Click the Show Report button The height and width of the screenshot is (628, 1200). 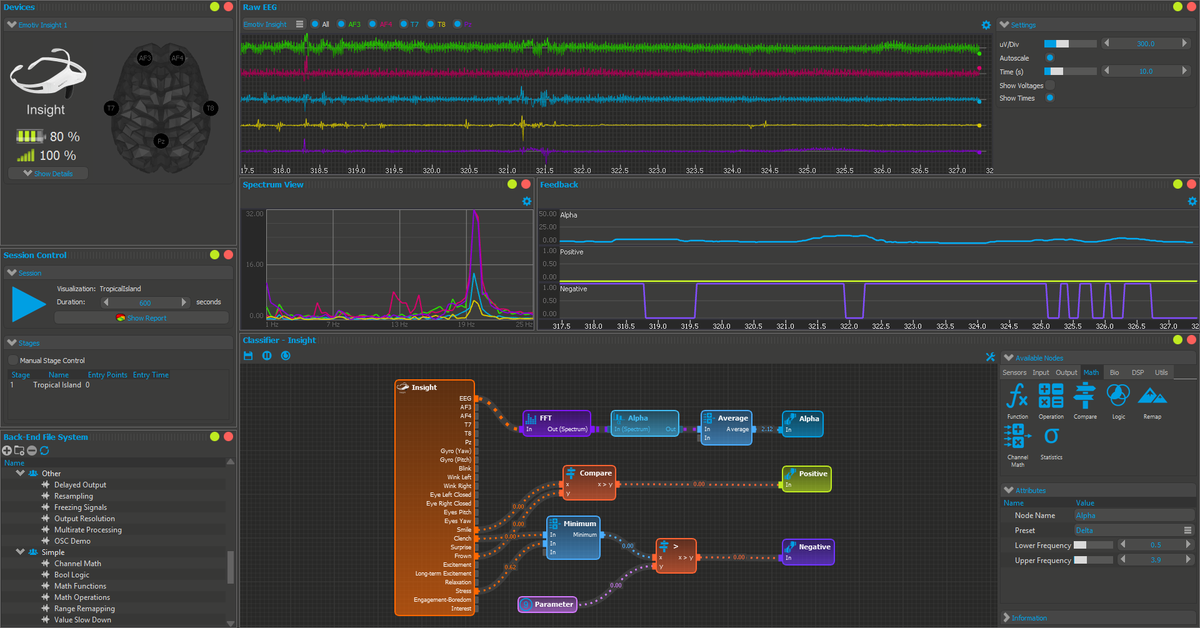[x=142, y=318]
